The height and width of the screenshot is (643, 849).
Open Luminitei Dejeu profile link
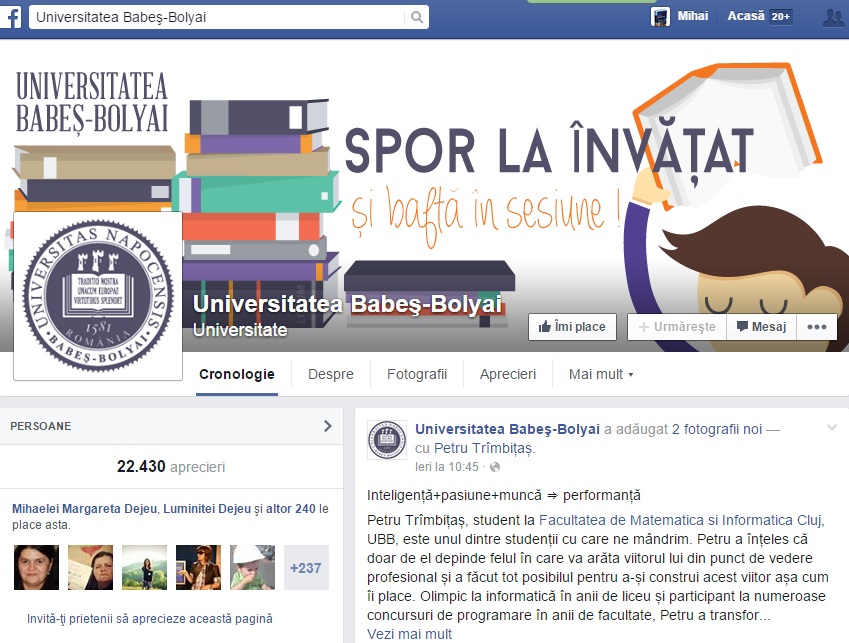[x=207, y=509]
